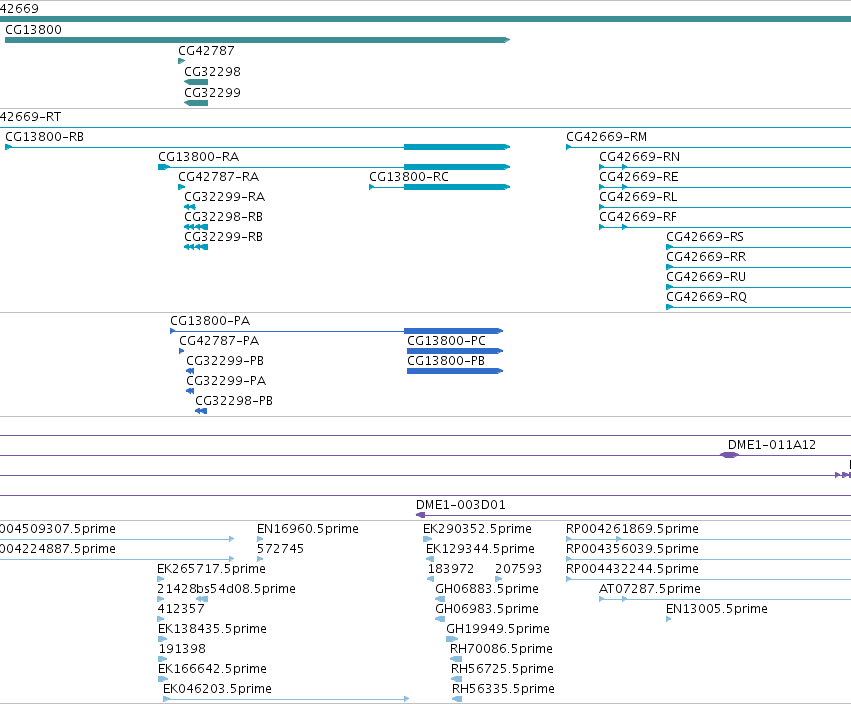Click the CG32299 gene label

(212, 93)
